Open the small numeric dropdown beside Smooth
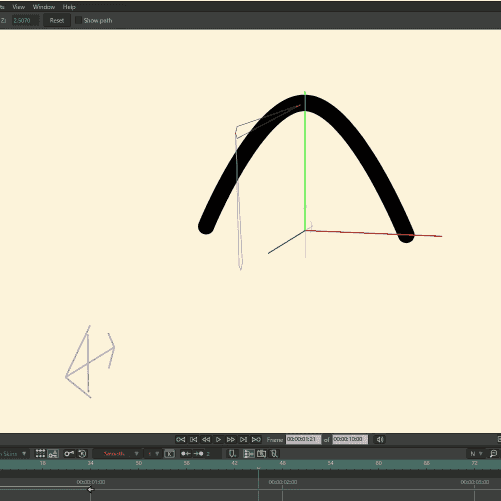Image resolution: width=501 pixels, height=501 pixels. [x=153, y=454]
